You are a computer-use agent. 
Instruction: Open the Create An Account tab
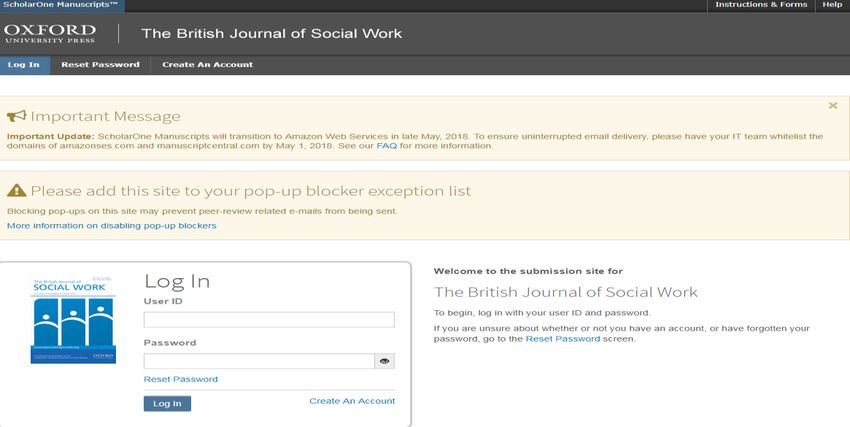click(207, 64)
